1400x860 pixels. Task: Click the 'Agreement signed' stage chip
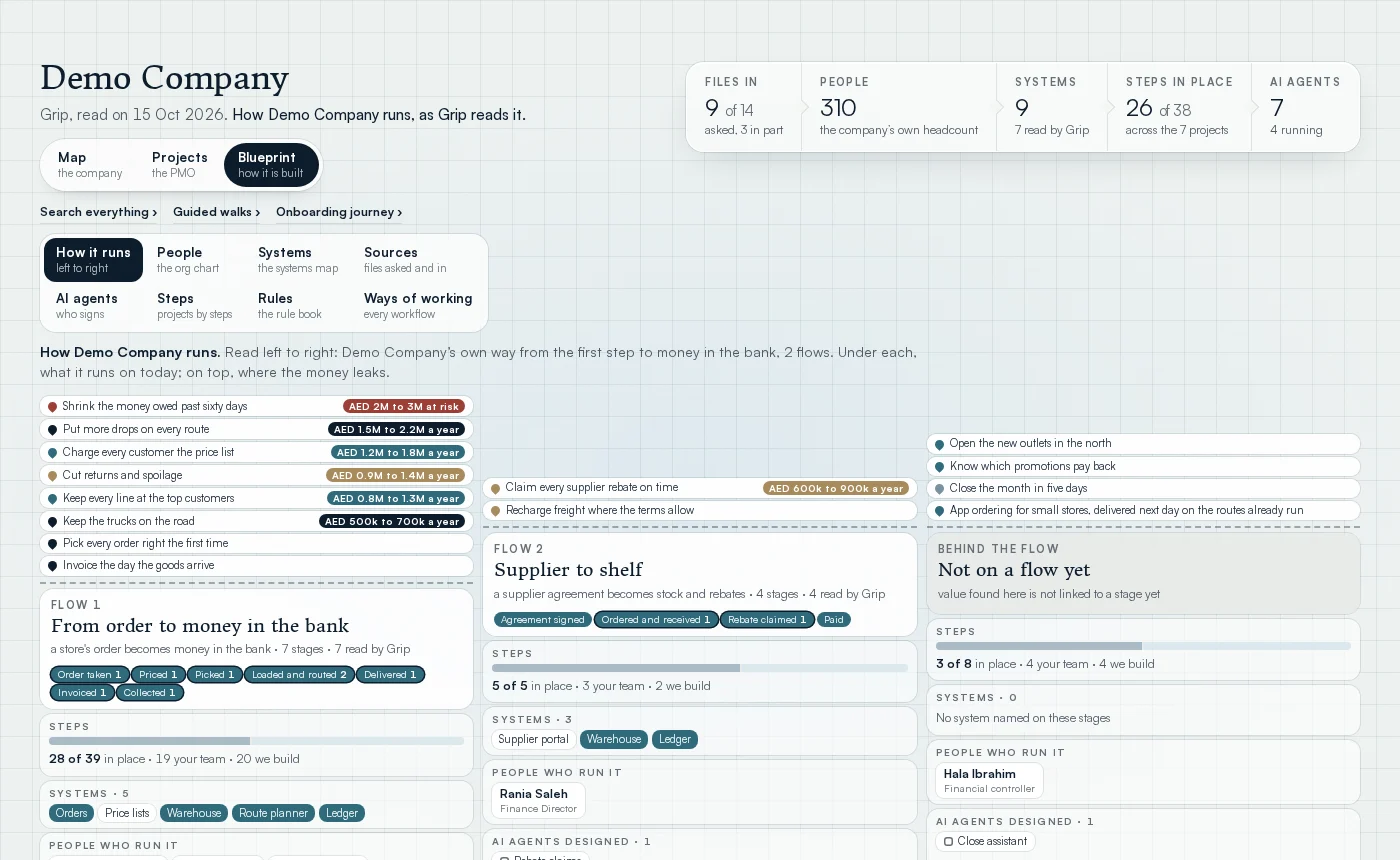tap(543, 620)
